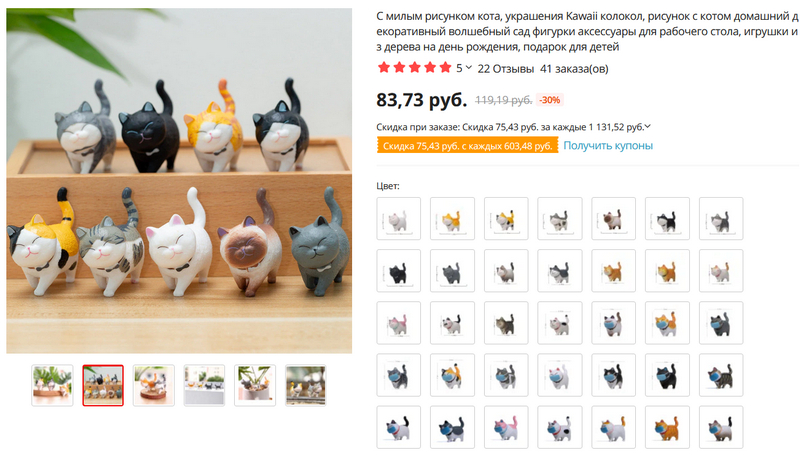
Task: Show the last gallery thumbnail image
Action: point(306,386)
